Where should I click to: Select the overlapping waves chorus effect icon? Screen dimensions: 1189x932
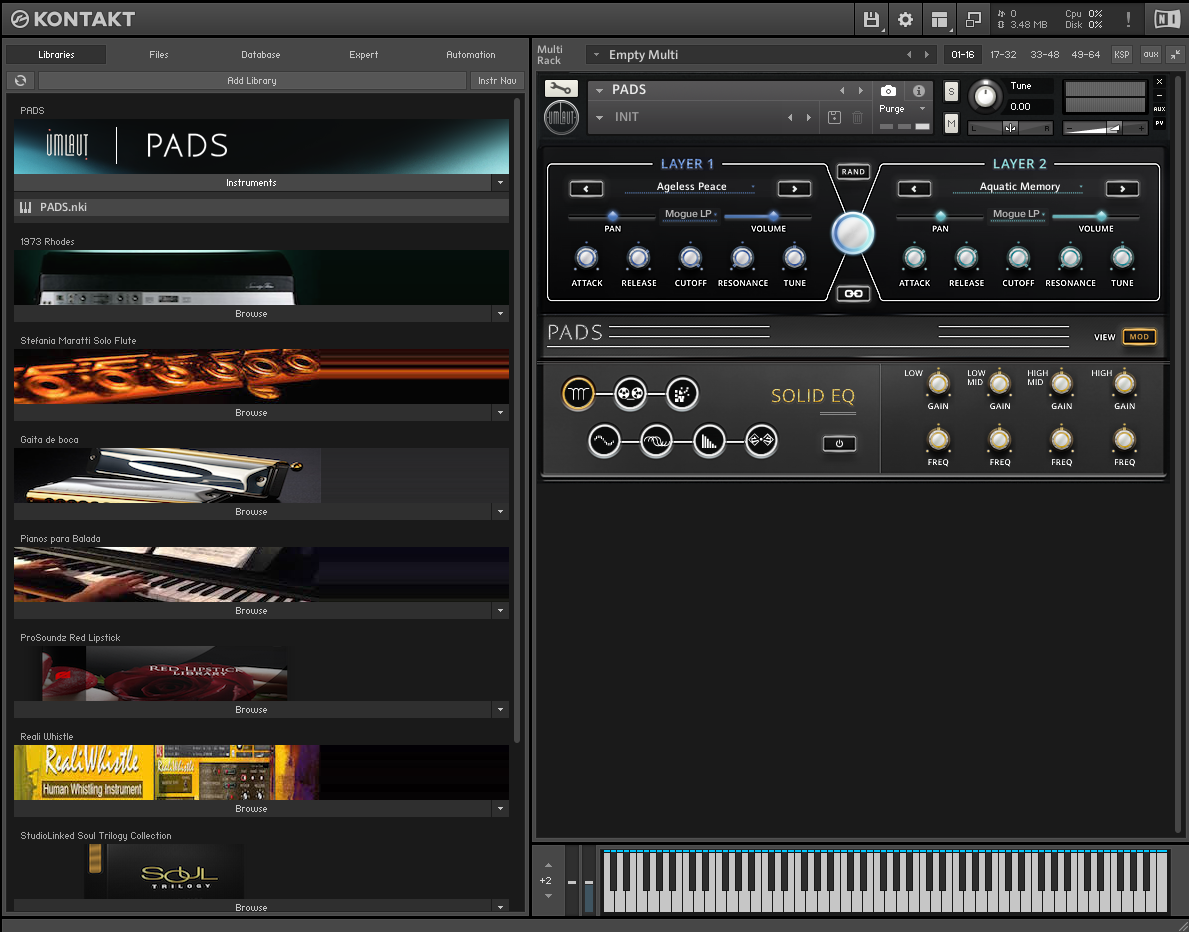tap(657, 441)
